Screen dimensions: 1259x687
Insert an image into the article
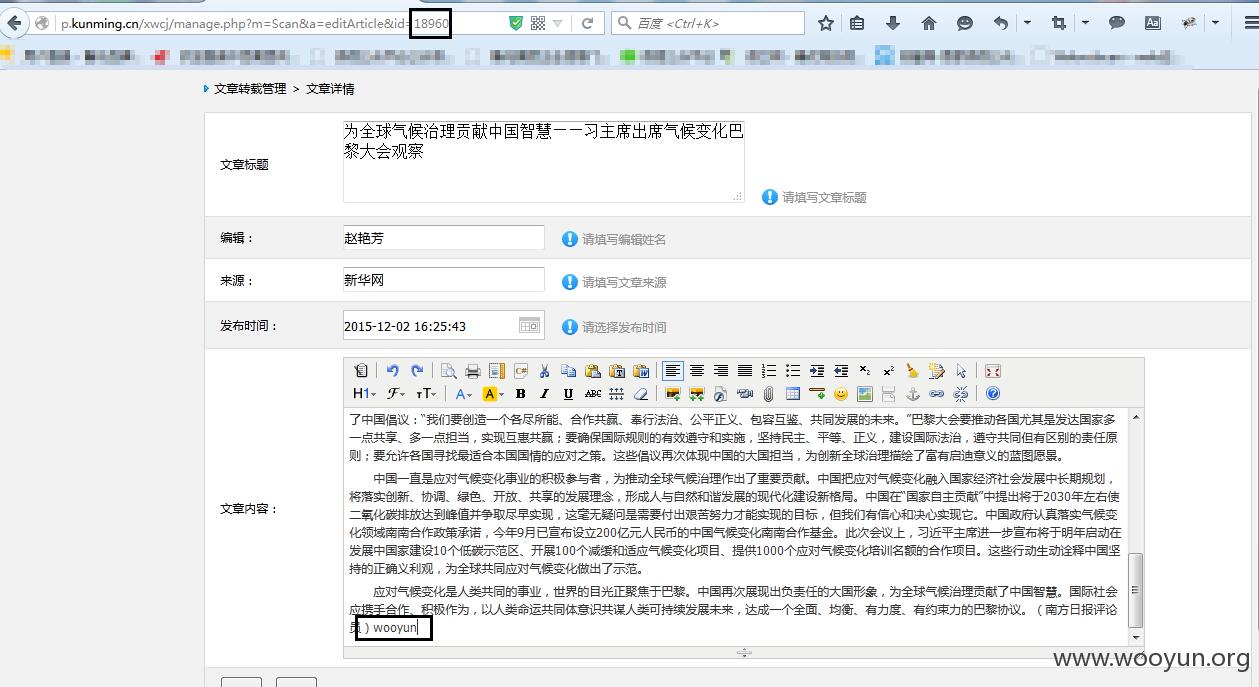click(673, 394)
